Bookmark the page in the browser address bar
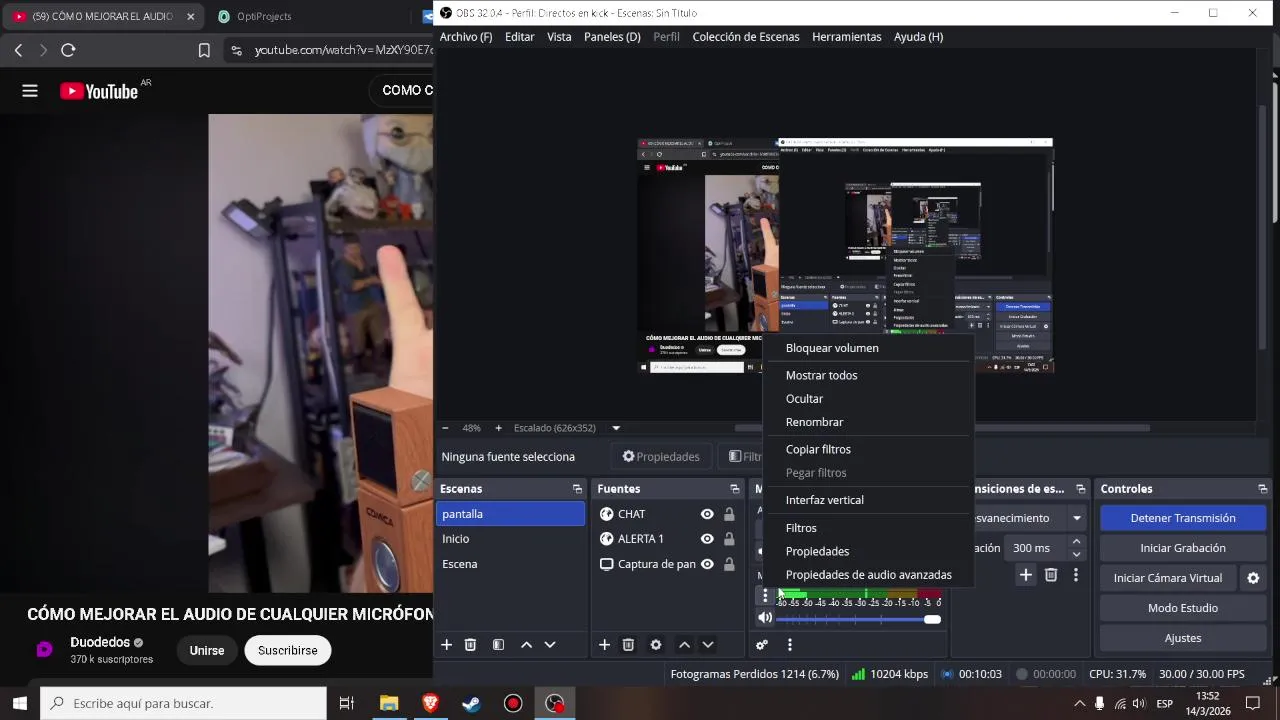This screenshot has height=720, width=1280. (204, 50)
